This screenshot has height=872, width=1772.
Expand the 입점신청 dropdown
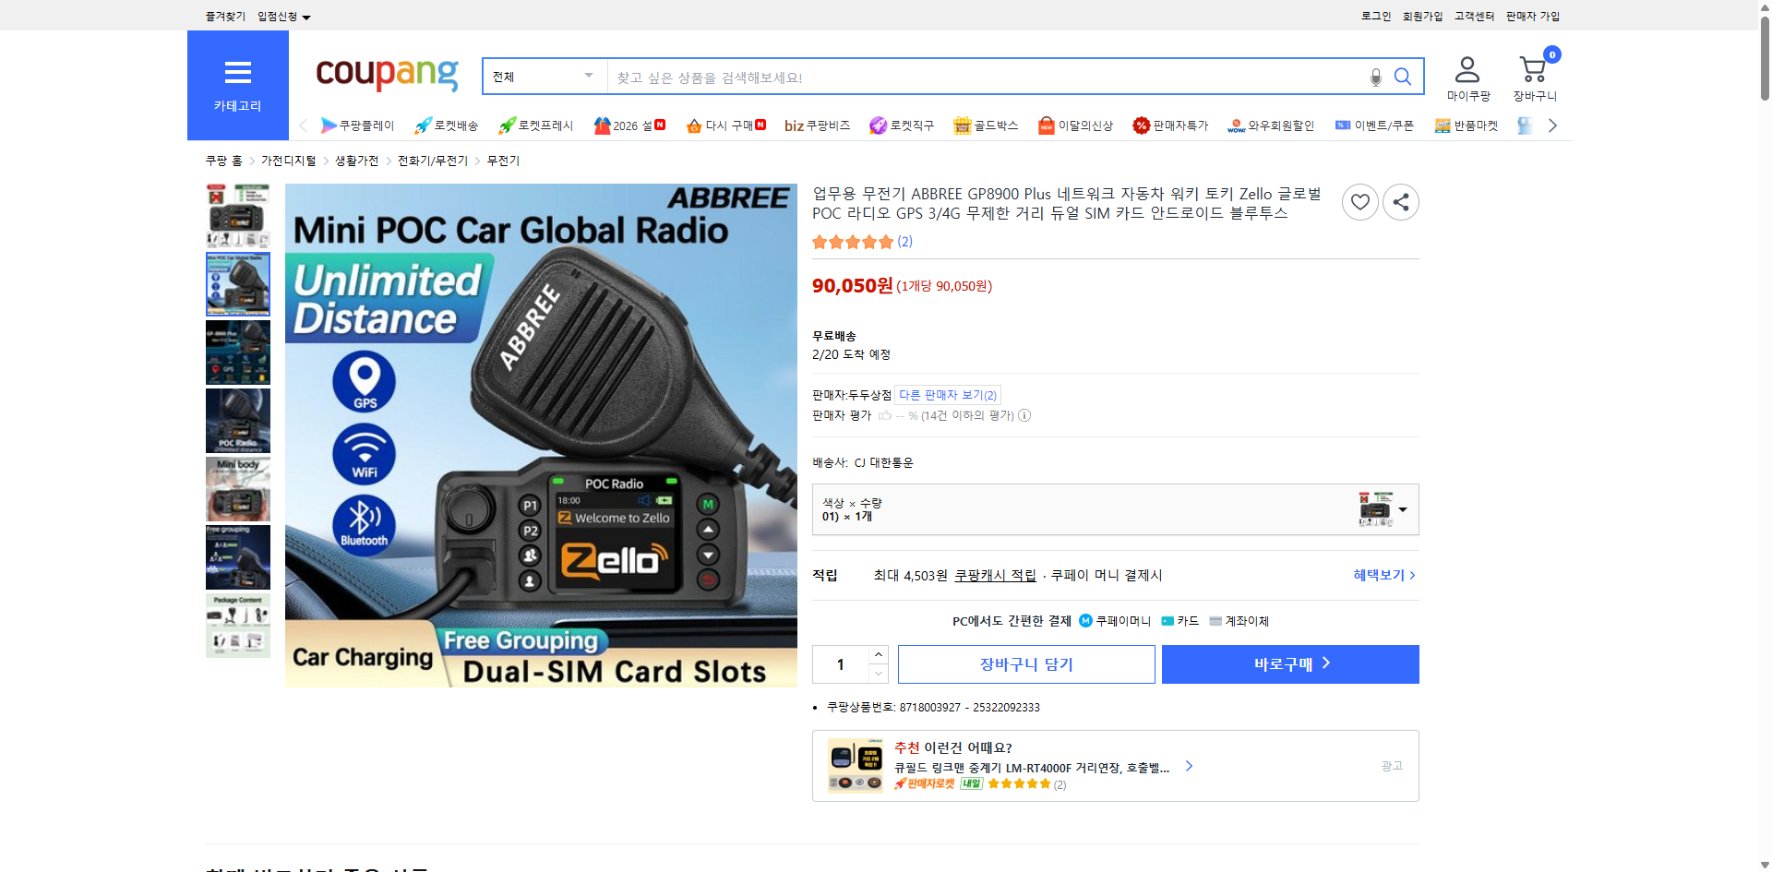click(x=284, y=16)
